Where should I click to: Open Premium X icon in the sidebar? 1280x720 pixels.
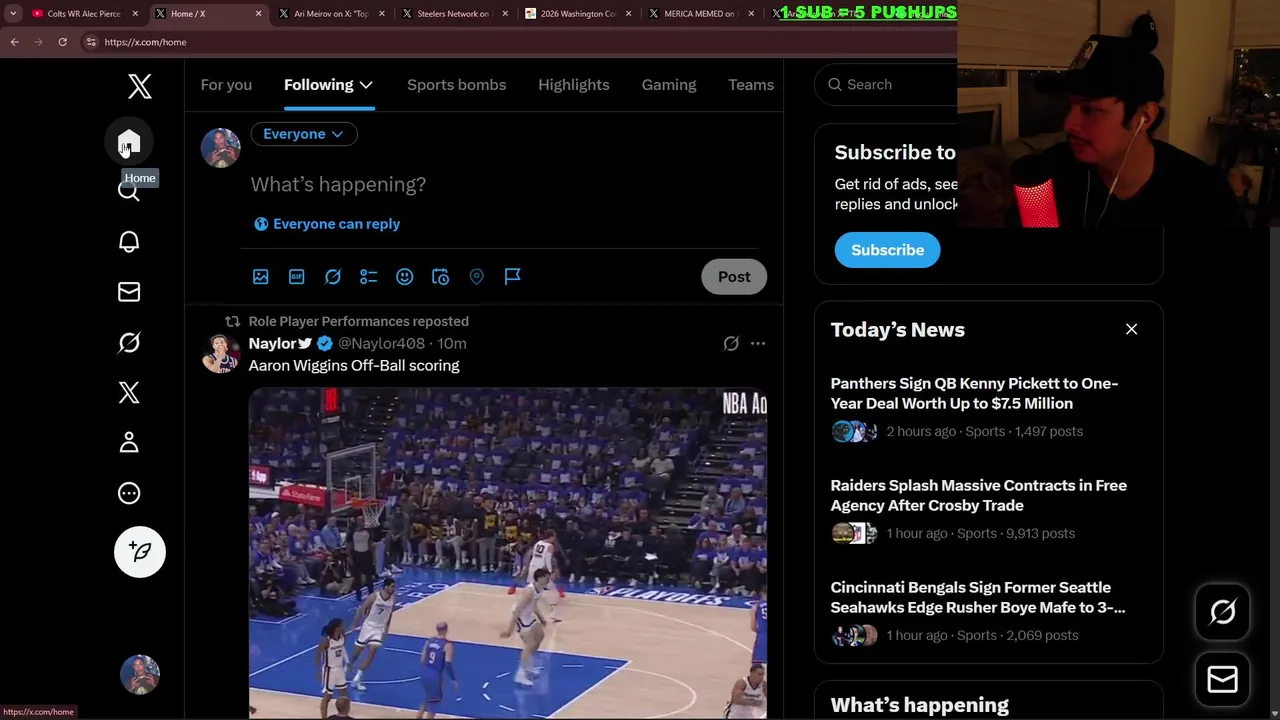(129, 392)
